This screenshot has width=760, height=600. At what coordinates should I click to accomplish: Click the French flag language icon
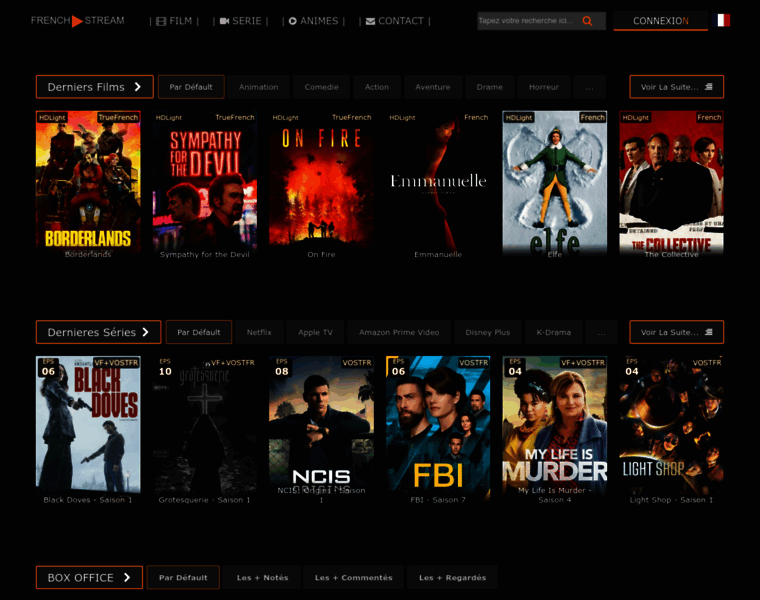(724, 20)
